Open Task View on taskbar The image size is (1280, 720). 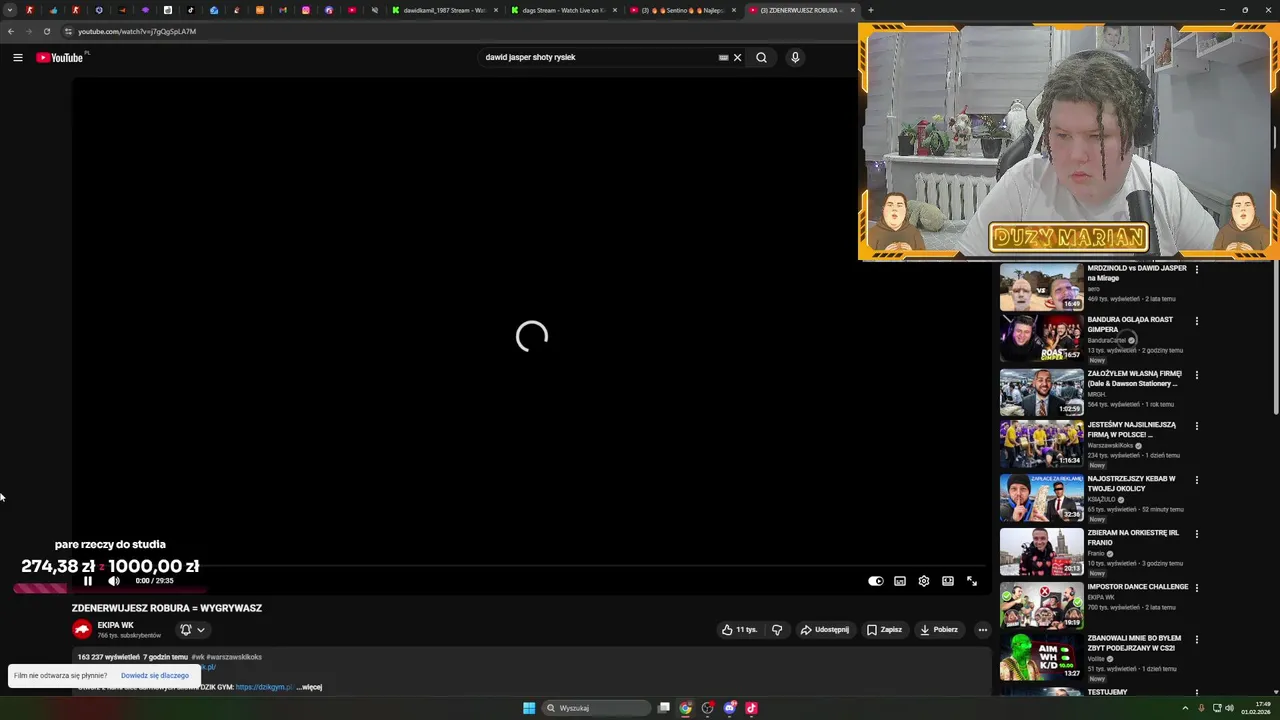point(663,708)
